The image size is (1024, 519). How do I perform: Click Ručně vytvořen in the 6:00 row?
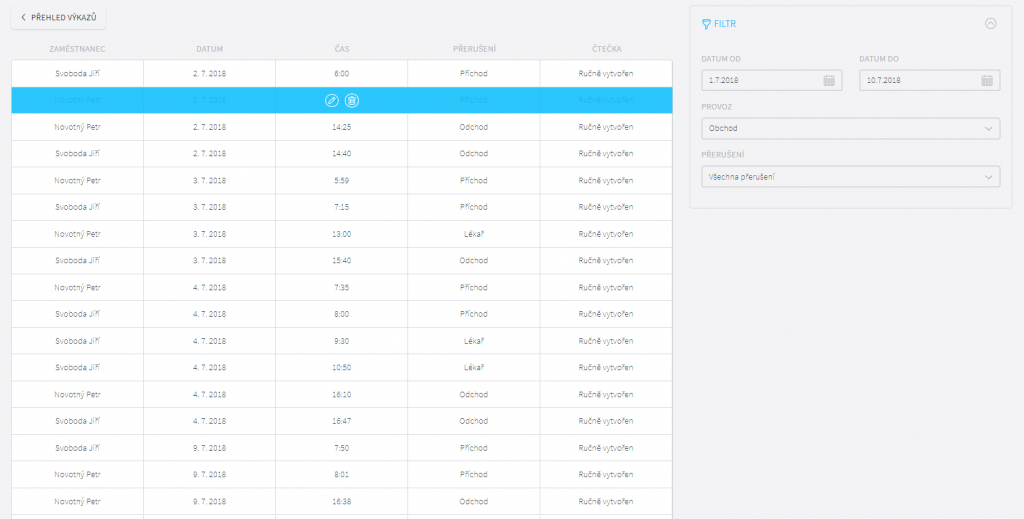pyautogui.click(x=605, y=74)
